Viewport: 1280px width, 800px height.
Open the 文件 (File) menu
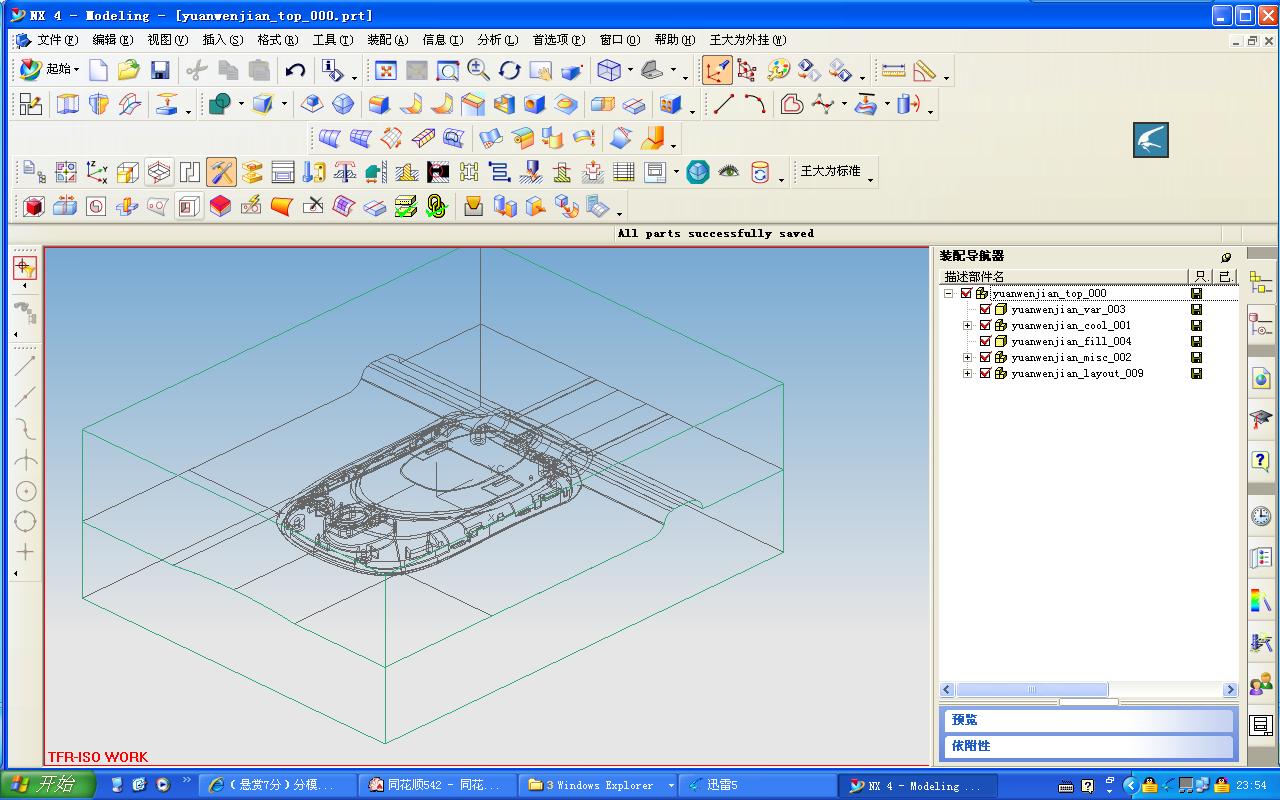[56, 40]
